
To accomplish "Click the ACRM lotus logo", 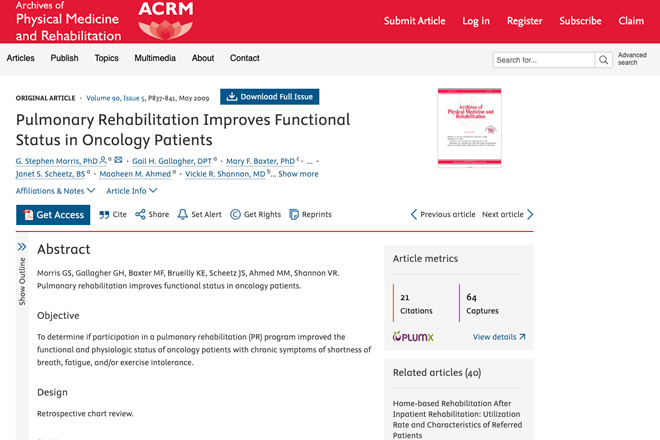I will tap(165, 21).
